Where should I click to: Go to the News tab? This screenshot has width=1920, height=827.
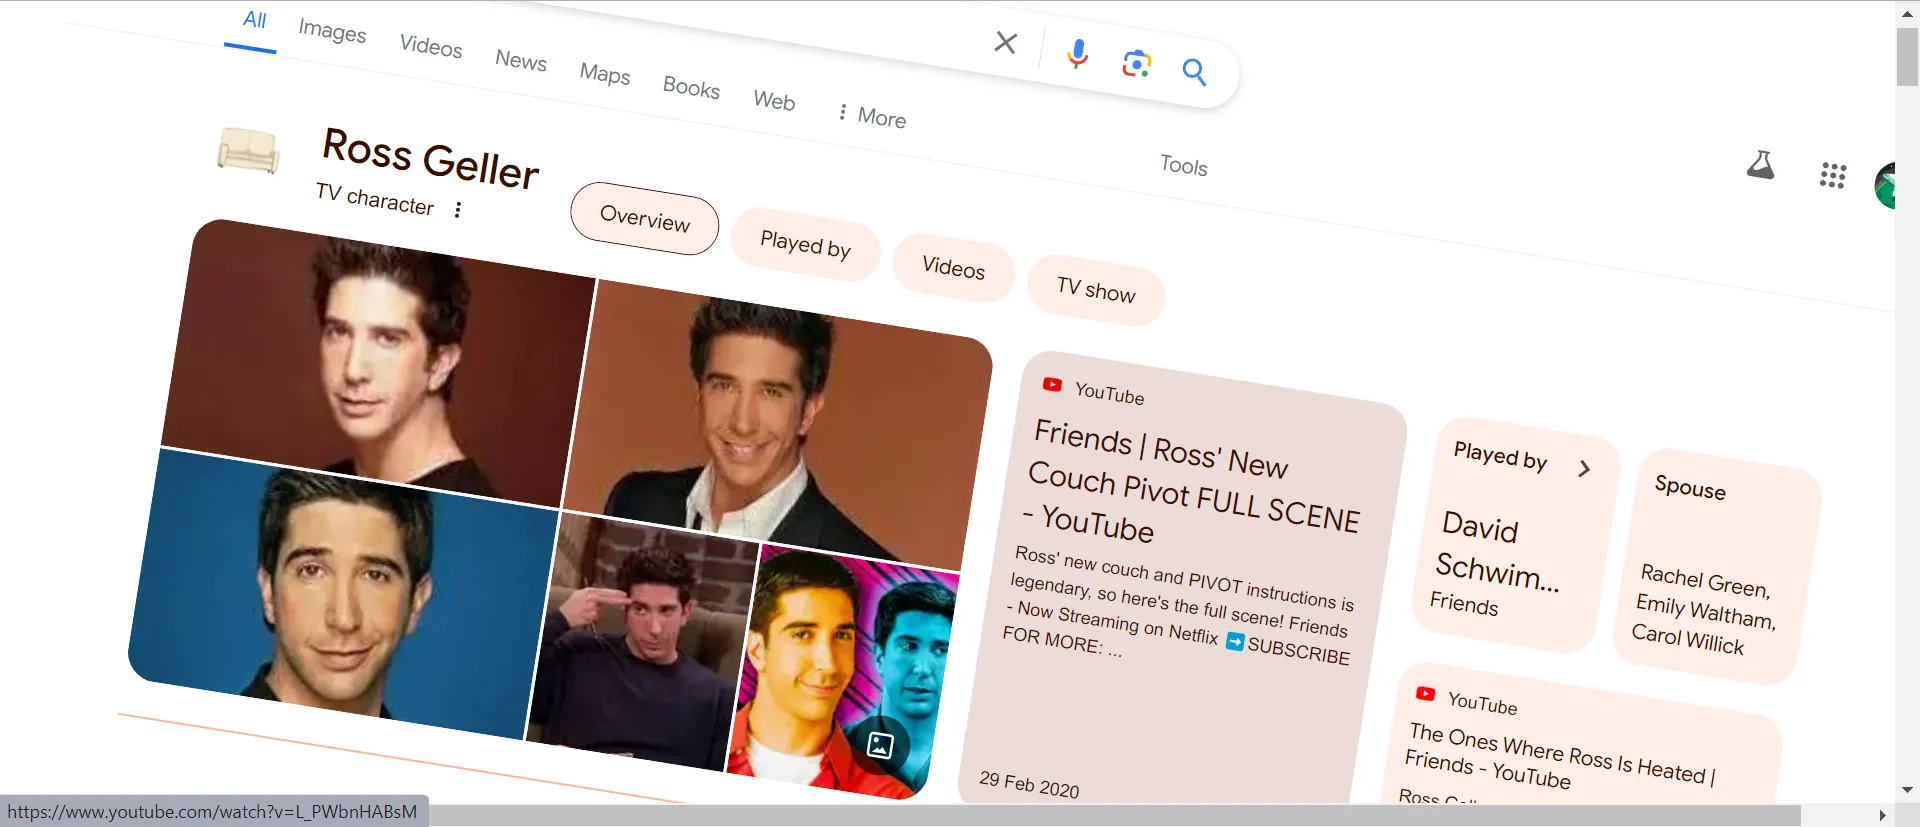coord(521,60)
